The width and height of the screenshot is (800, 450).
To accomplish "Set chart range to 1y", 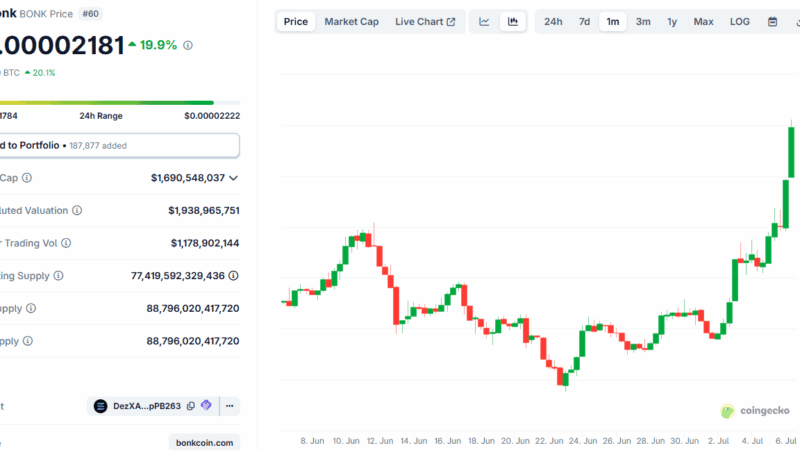I will (x=672, y=21).
